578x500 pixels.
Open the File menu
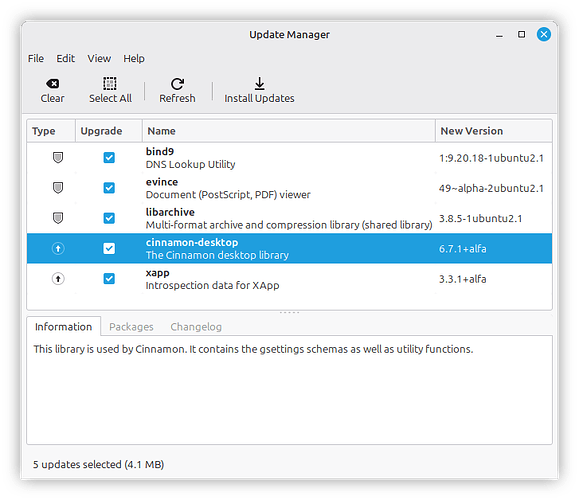pyautogui.click(x=36, y=59)
